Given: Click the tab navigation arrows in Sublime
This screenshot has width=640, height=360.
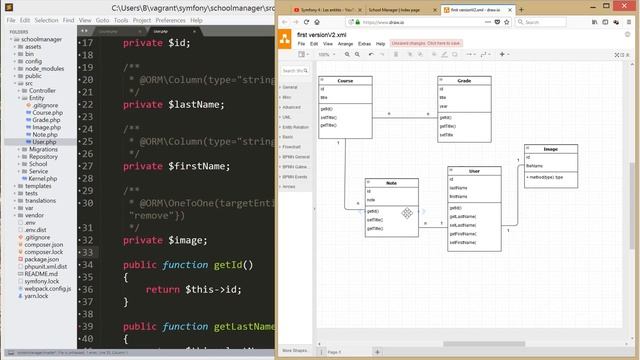Looking at the screenshot, I should tap(84, 31).
